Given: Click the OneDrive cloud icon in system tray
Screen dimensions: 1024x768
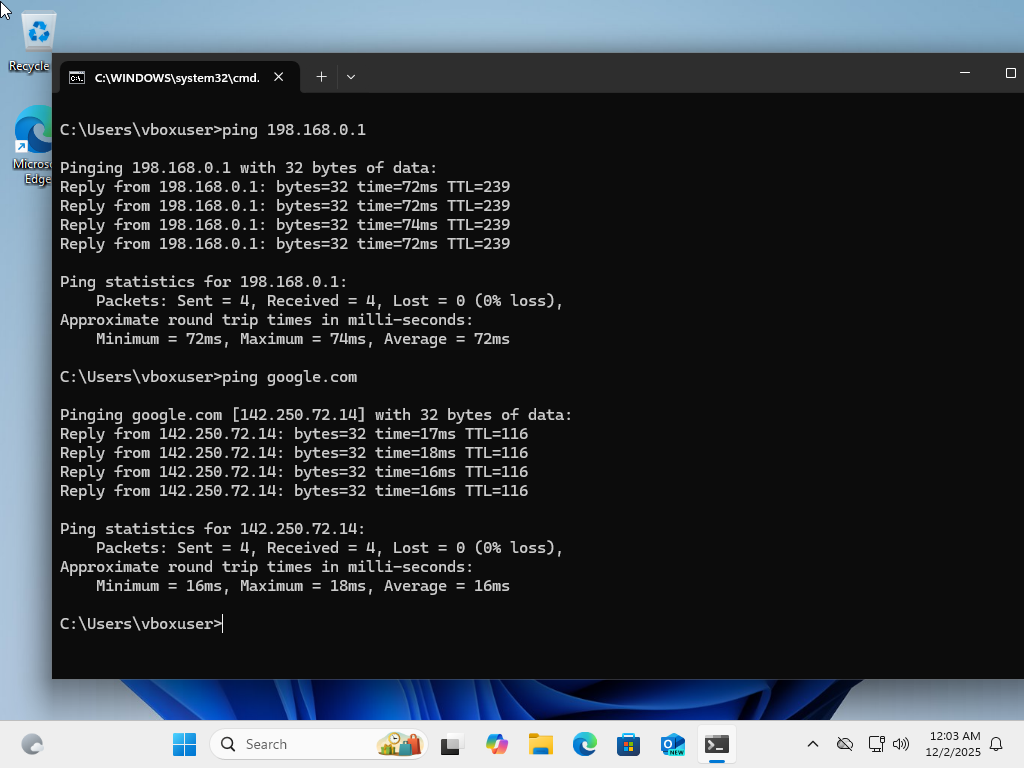Looking at the screenshot, I should click(x=845, y=744).
